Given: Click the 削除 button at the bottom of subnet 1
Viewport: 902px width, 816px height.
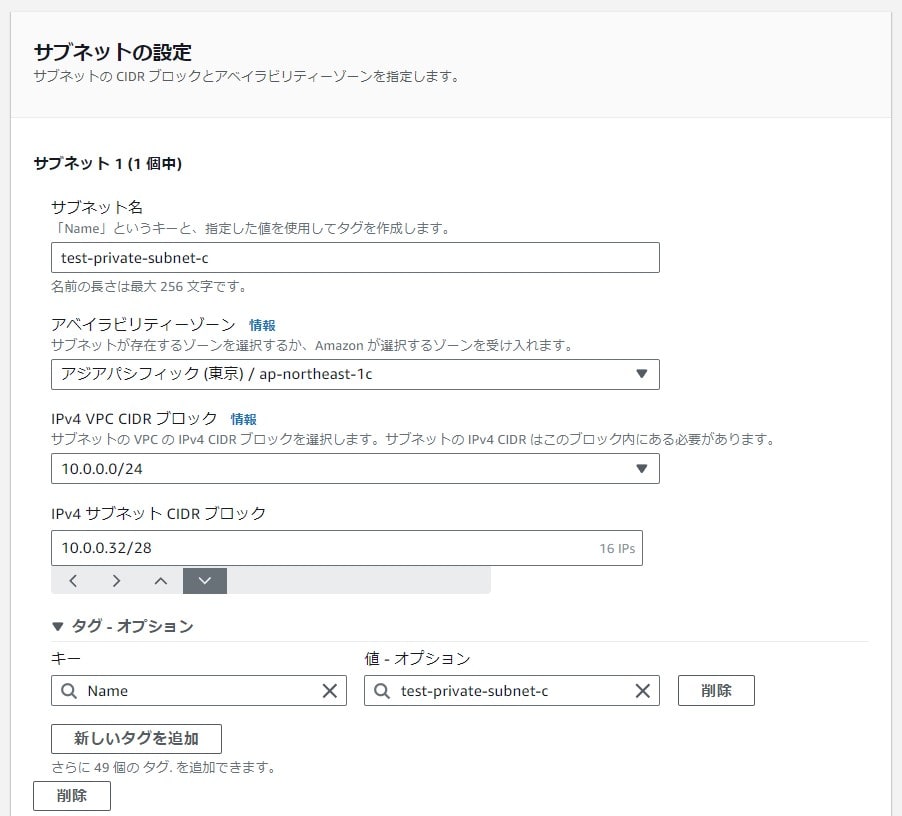Looking at the screenshot, I should pos(72,796).
